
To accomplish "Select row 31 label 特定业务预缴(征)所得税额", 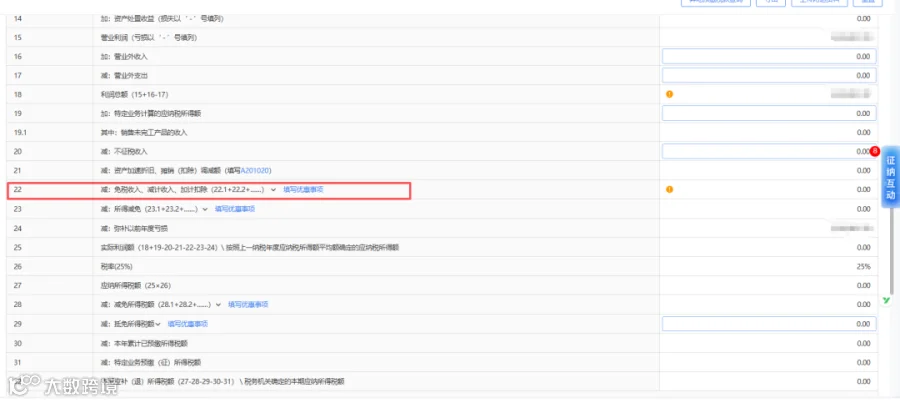I will click(150, 362).
